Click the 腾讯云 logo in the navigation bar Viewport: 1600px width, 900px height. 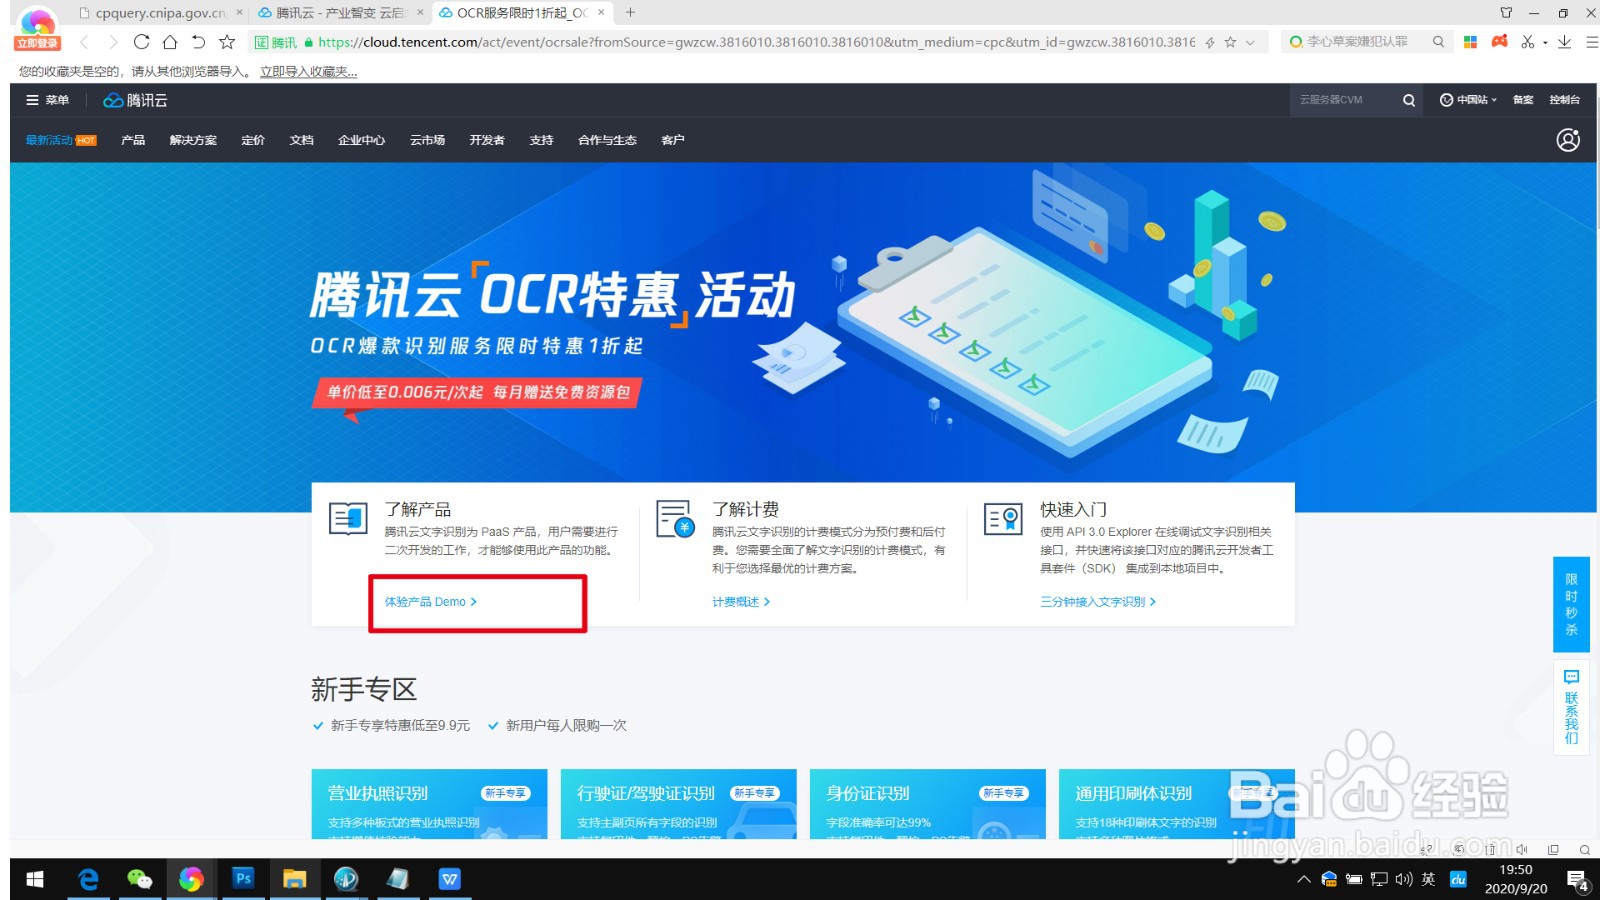(x=135, y=100)
